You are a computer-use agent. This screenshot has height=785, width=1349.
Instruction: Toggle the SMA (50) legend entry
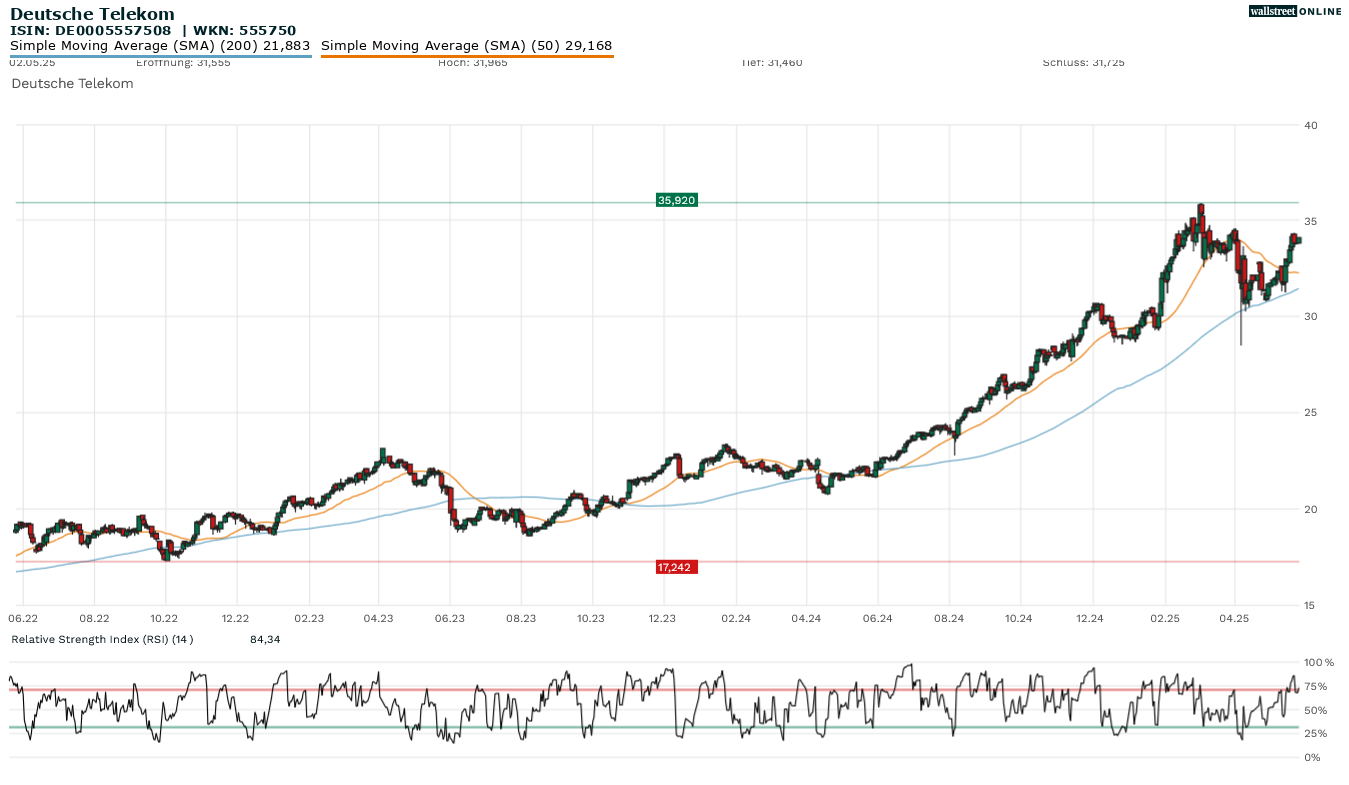(x=466, y=46)
